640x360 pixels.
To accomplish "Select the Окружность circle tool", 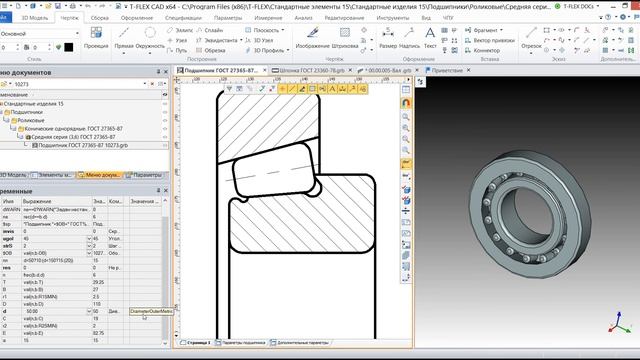I will point(150,39).
